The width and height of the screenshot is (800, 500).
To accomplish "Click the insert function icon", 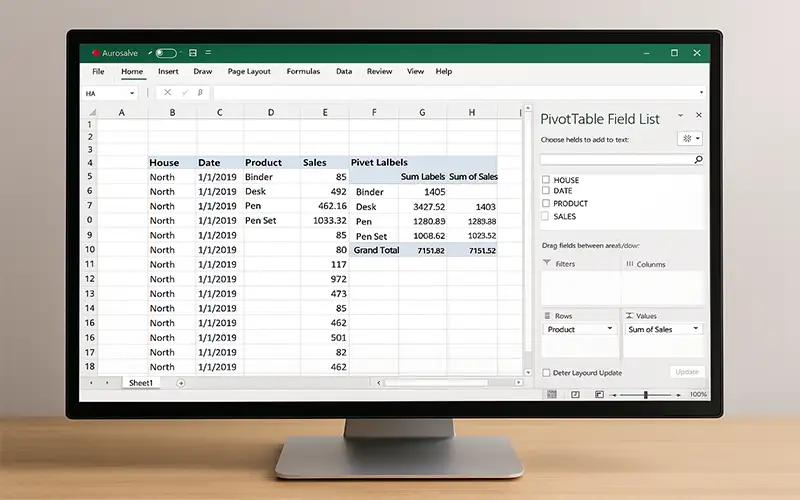I will (200, 93).
